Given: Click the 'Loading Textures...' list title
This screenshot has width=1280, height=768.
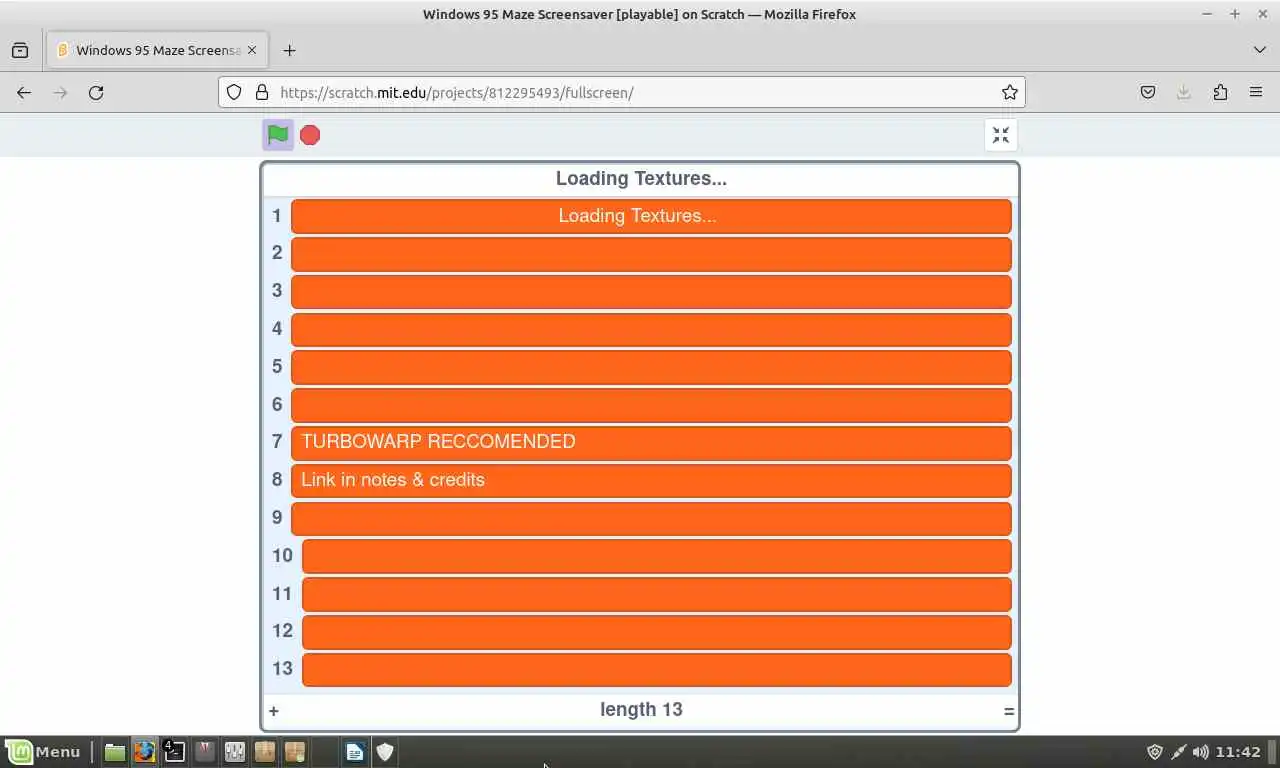Looking at the screenshot, I should [641, 179].
